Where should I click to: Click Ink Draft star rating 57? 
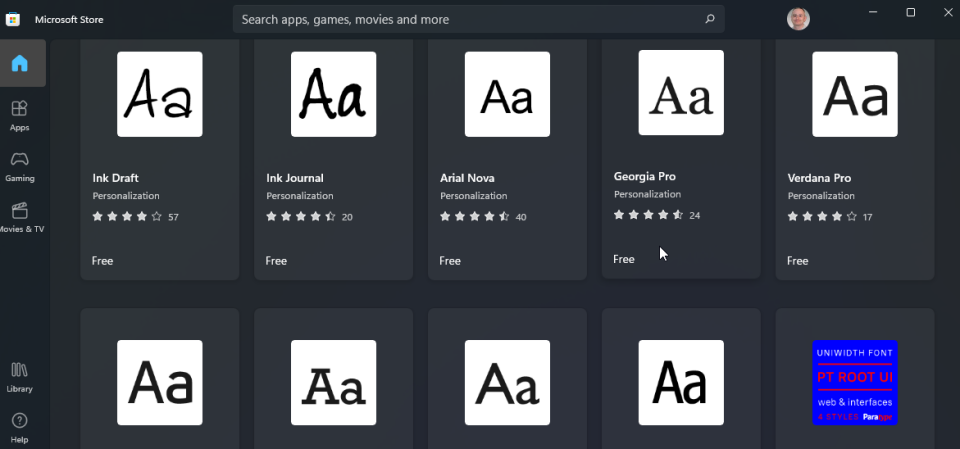click(135, 217)
